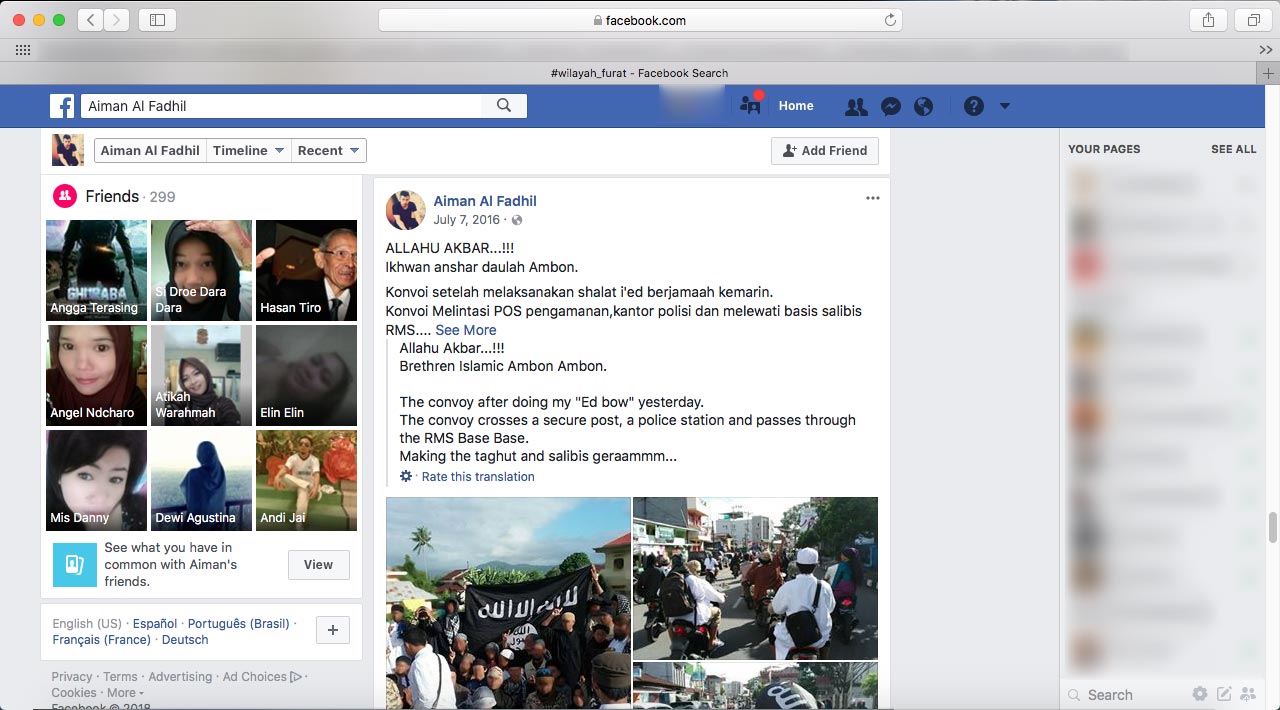Viewport: 1280px width, 710px height.
Task: Go to the Home tab
Action: (x=796, y=106)
